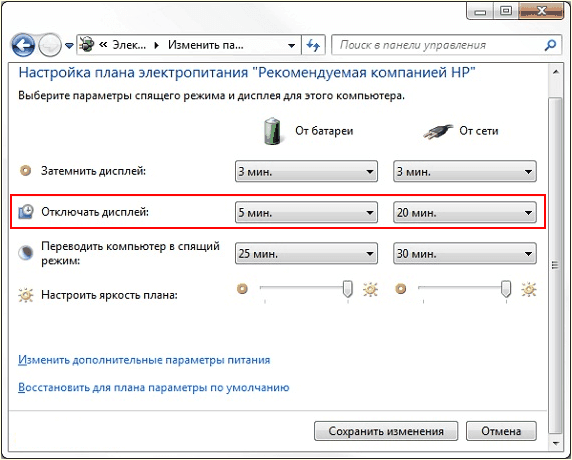Image resolution: width=572 pixels, height=460 pixels.
Task: Open the 20 мин. display off dropdown
Action: click(x=465, y=212)
